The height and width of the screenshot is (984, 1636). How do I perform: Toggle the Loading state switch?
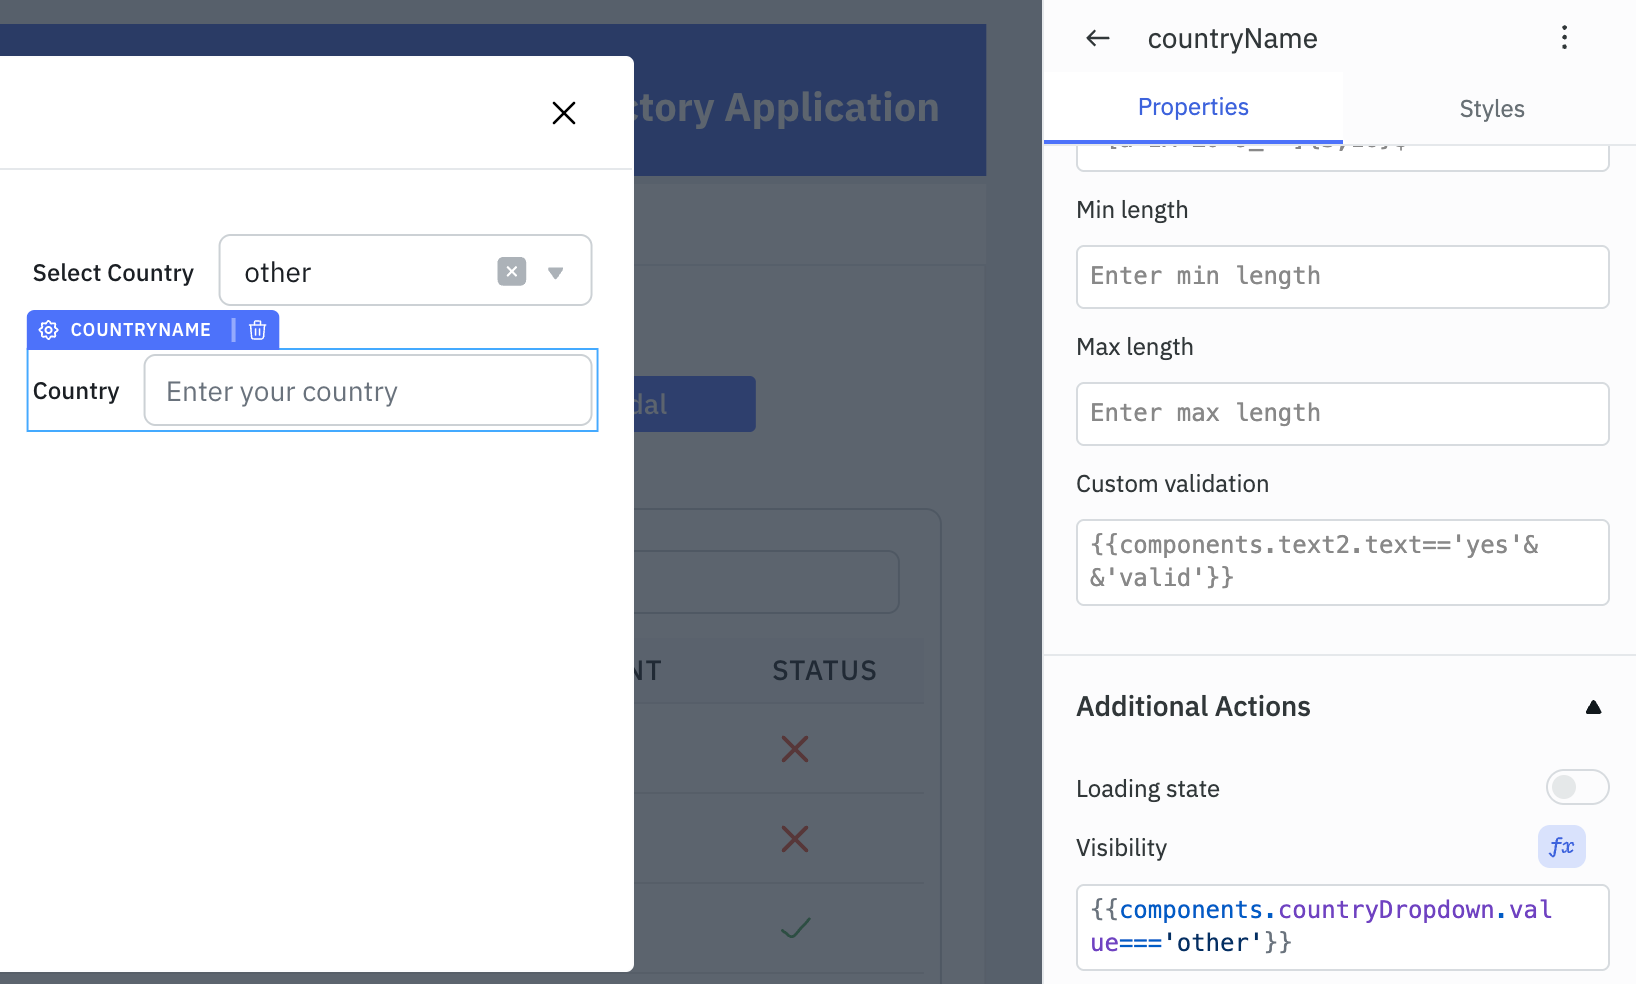[x=1576, y=788]
